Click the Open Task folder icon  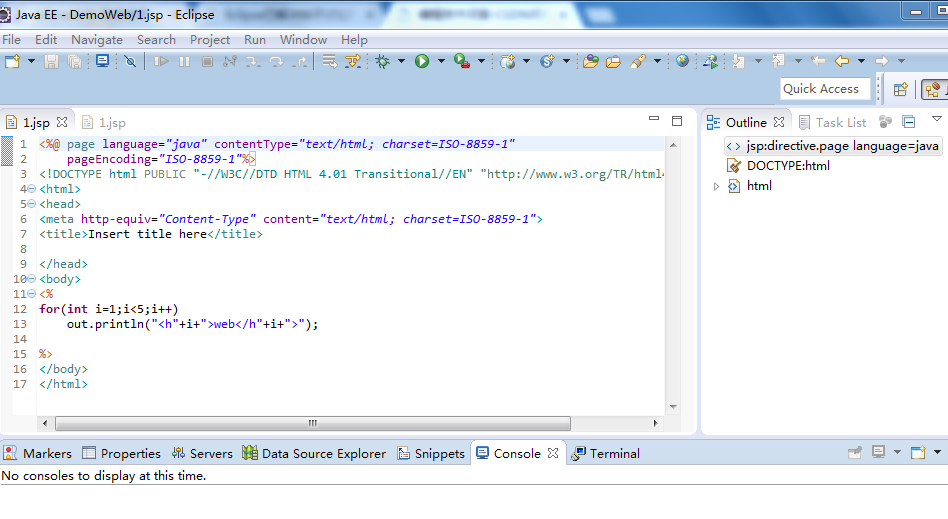click(613, 61)
